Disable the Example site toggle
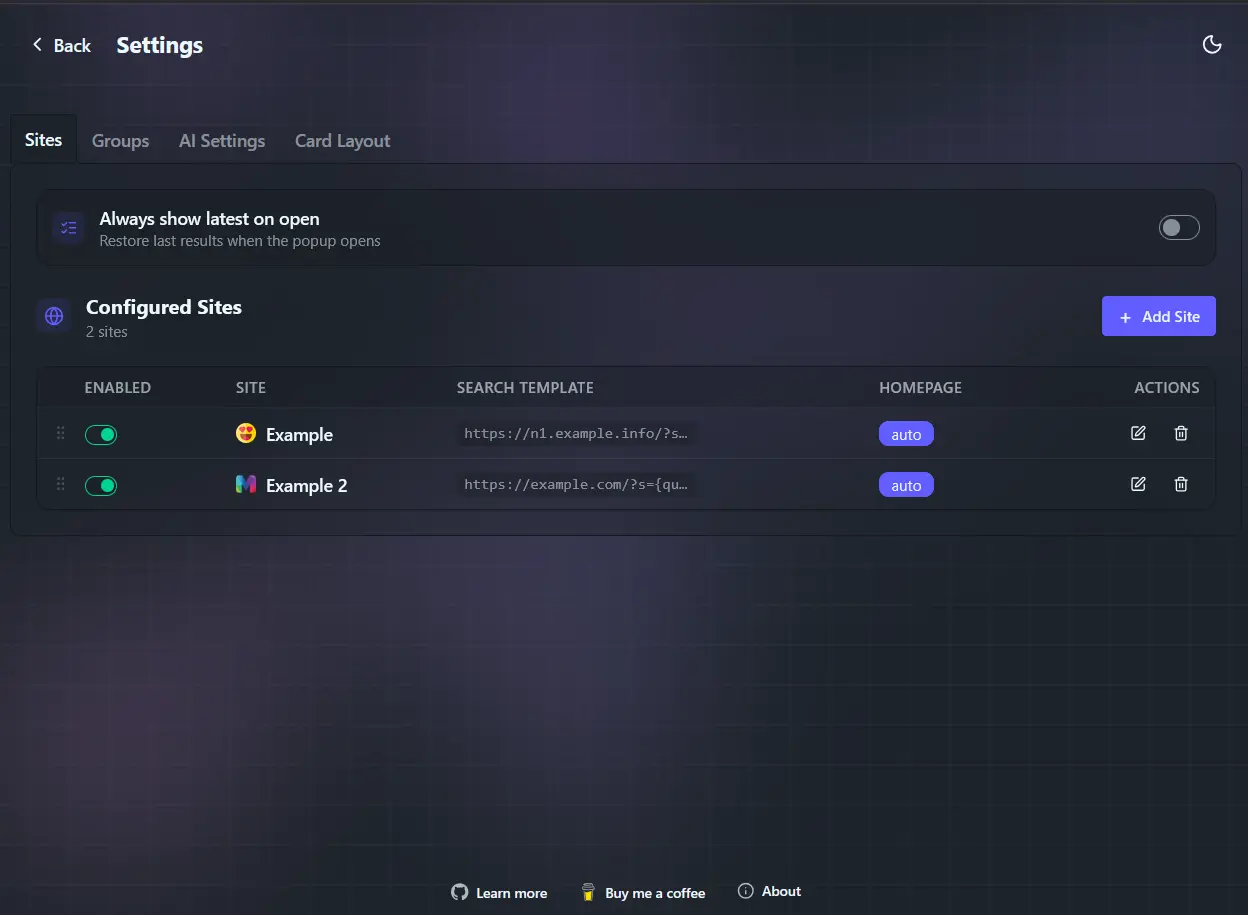 coord(101,434)
